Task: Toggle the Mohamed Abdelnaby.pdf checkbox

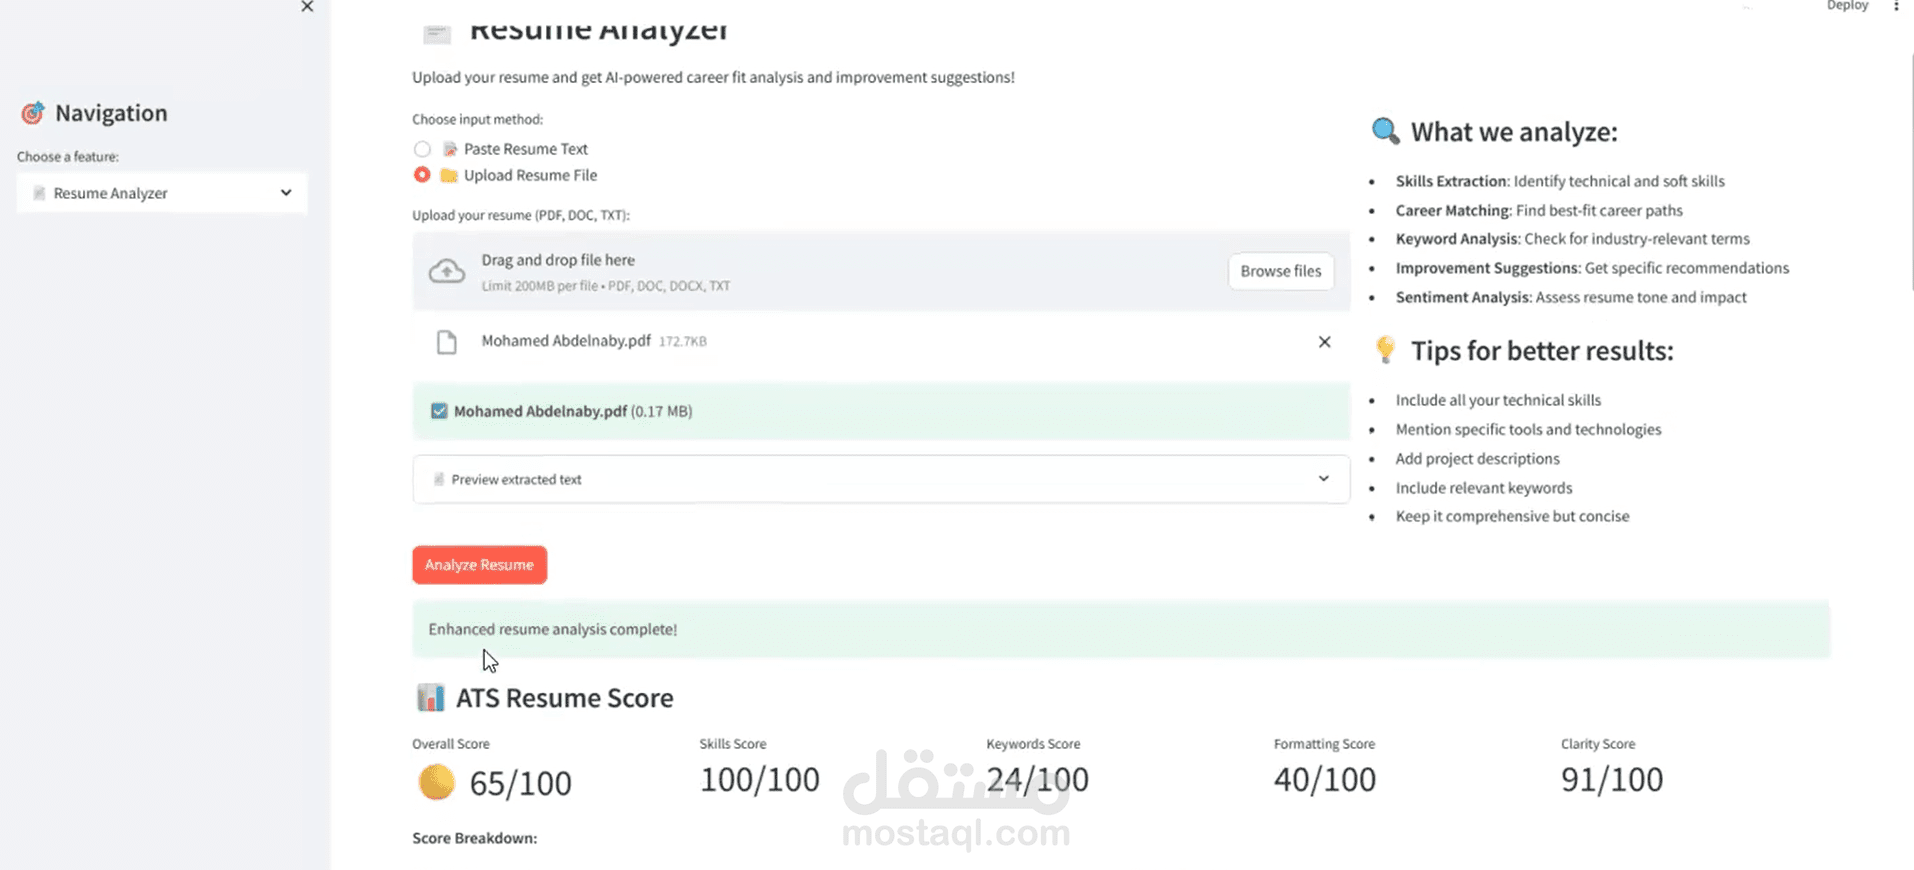Action: coord(439,411)
